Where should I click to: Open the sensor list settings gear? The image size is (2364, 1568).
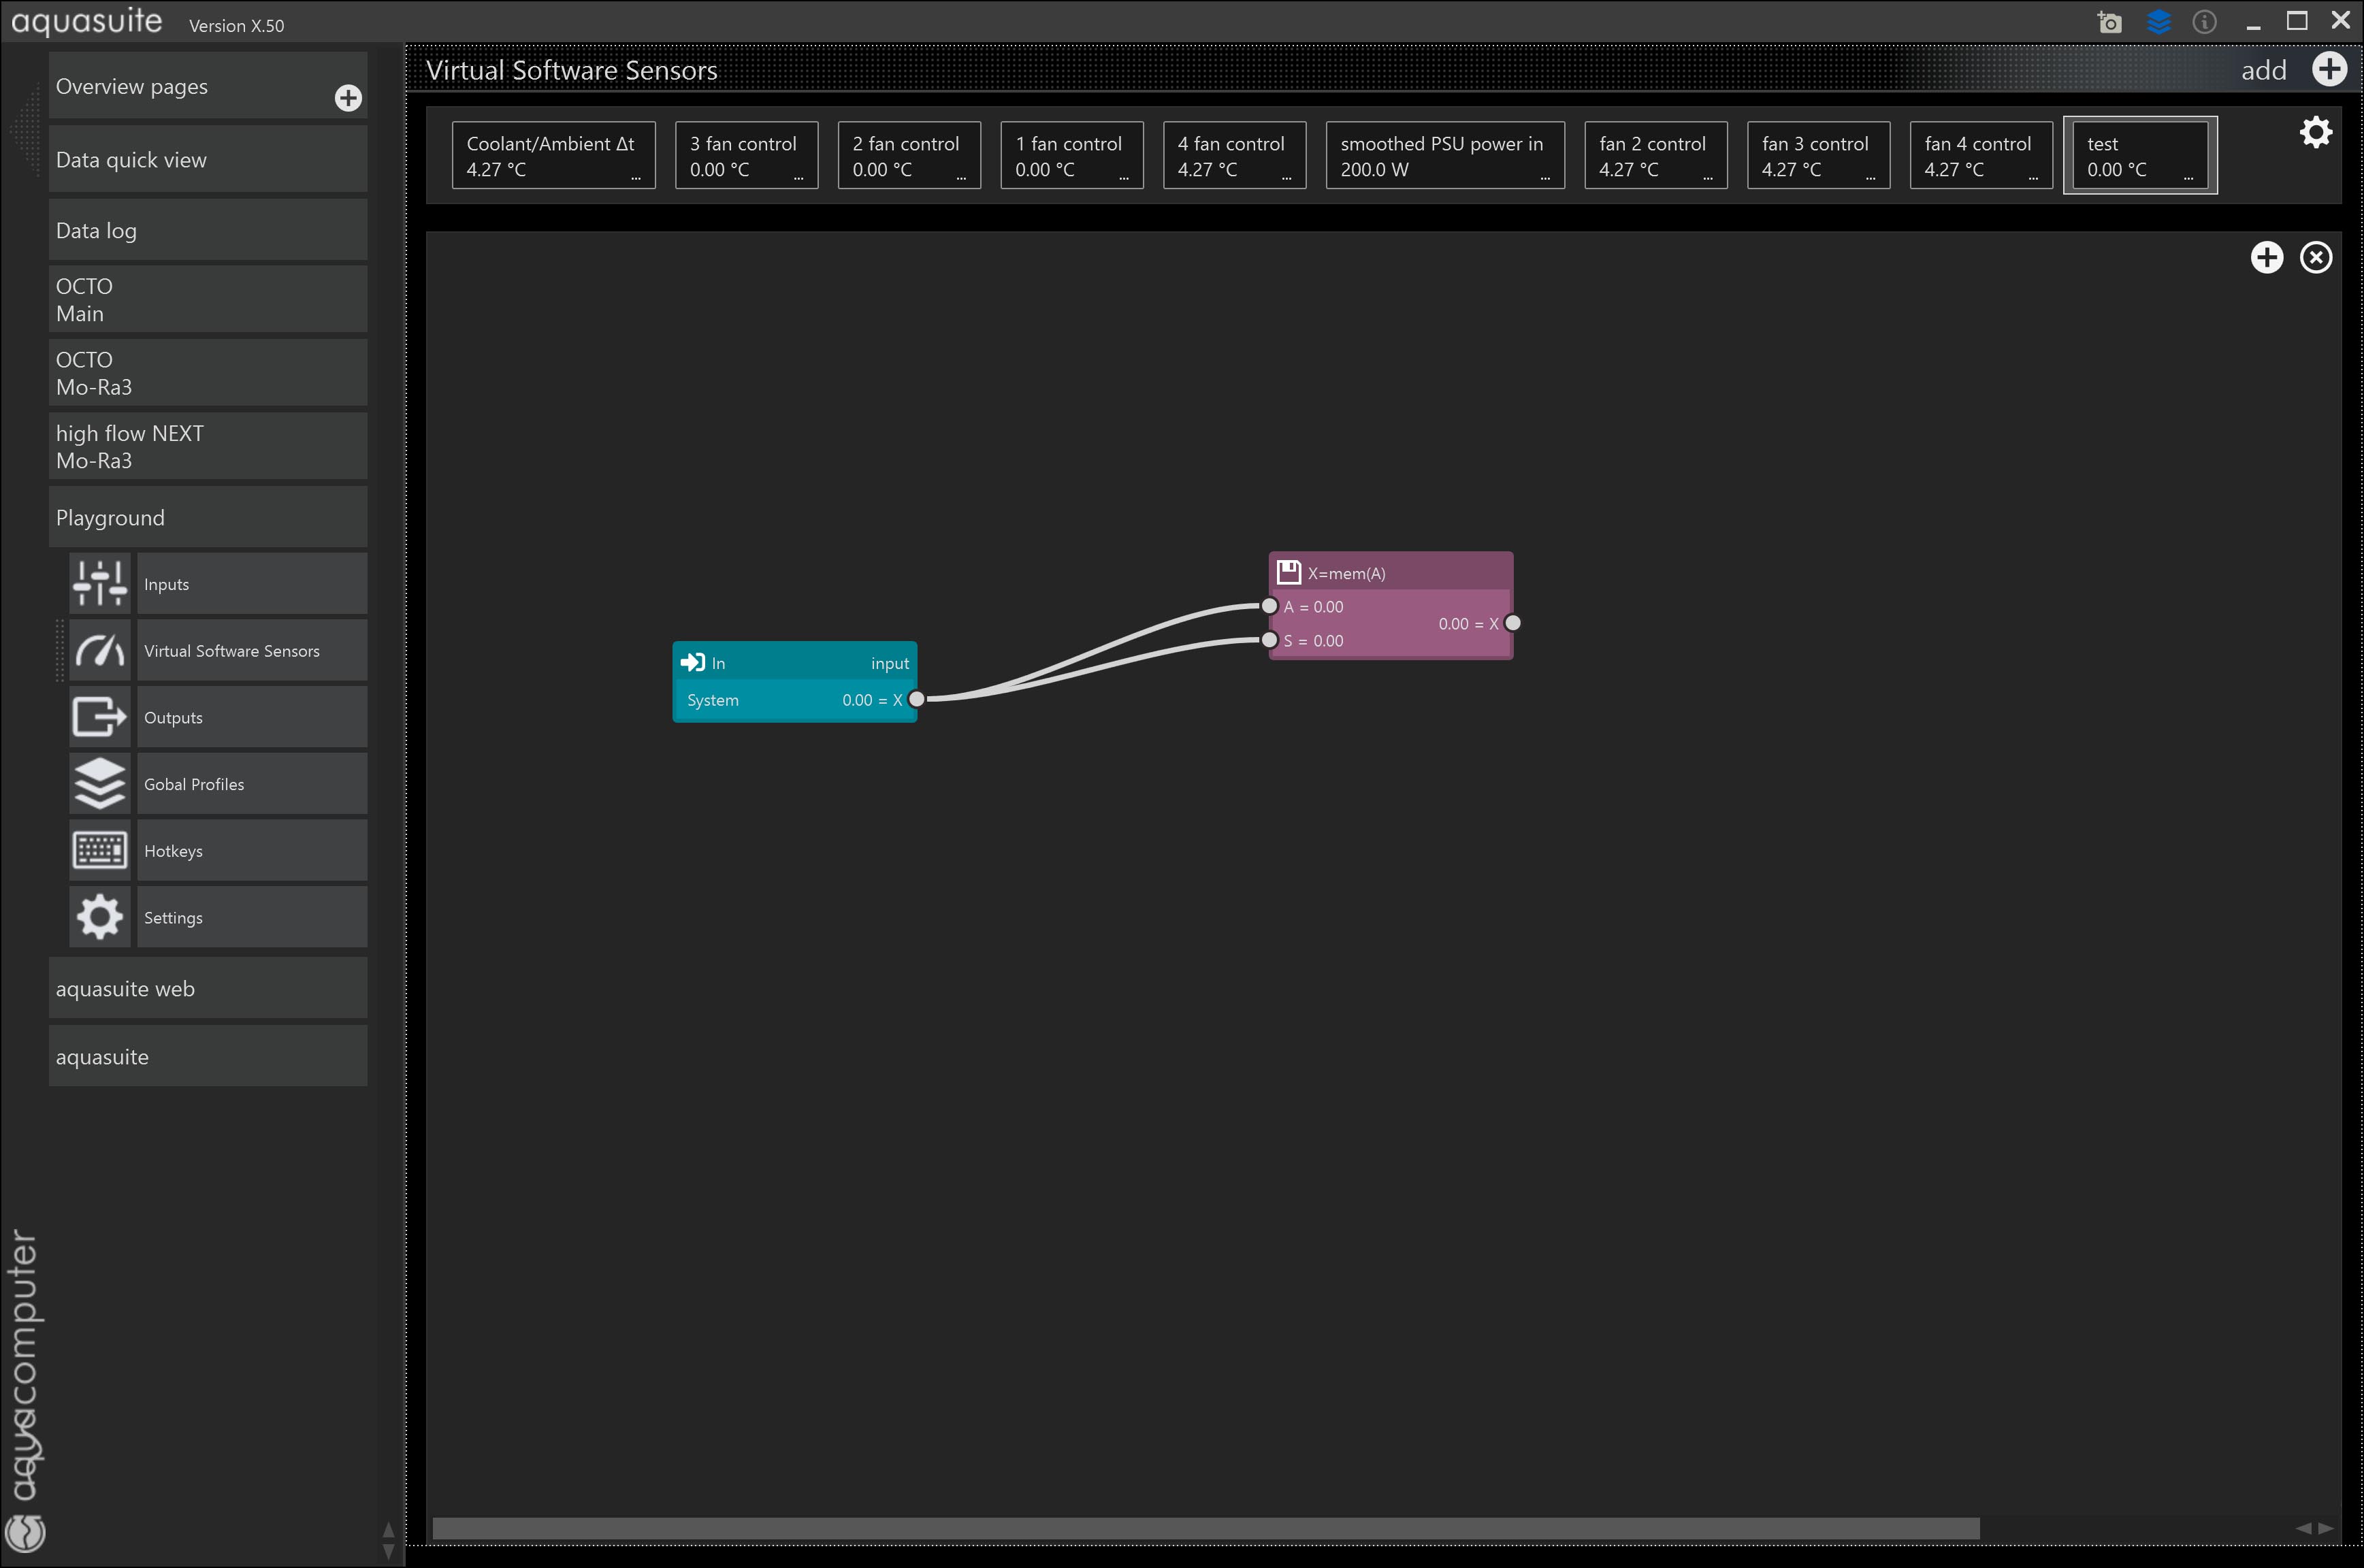pos(2315,132)
